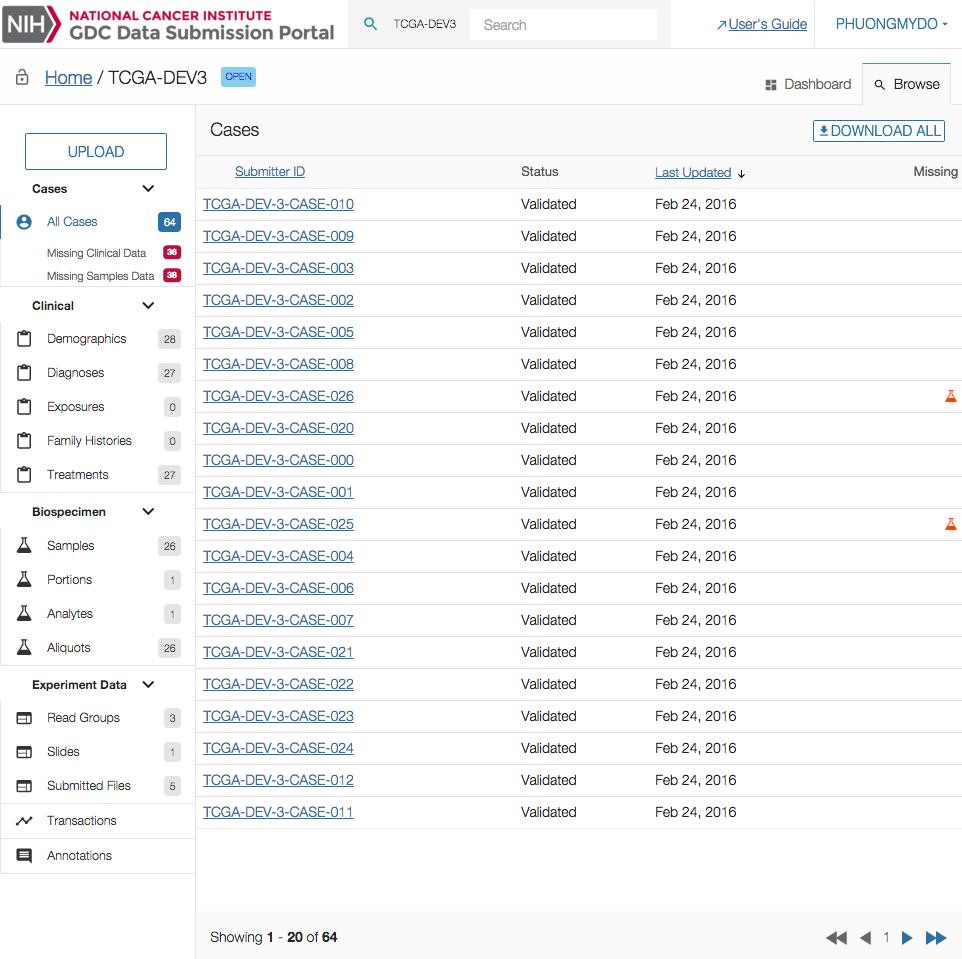Jump to first page using double-left arrow
The height and width of the screenshot is (959, 962).
[x=836, y=938]
